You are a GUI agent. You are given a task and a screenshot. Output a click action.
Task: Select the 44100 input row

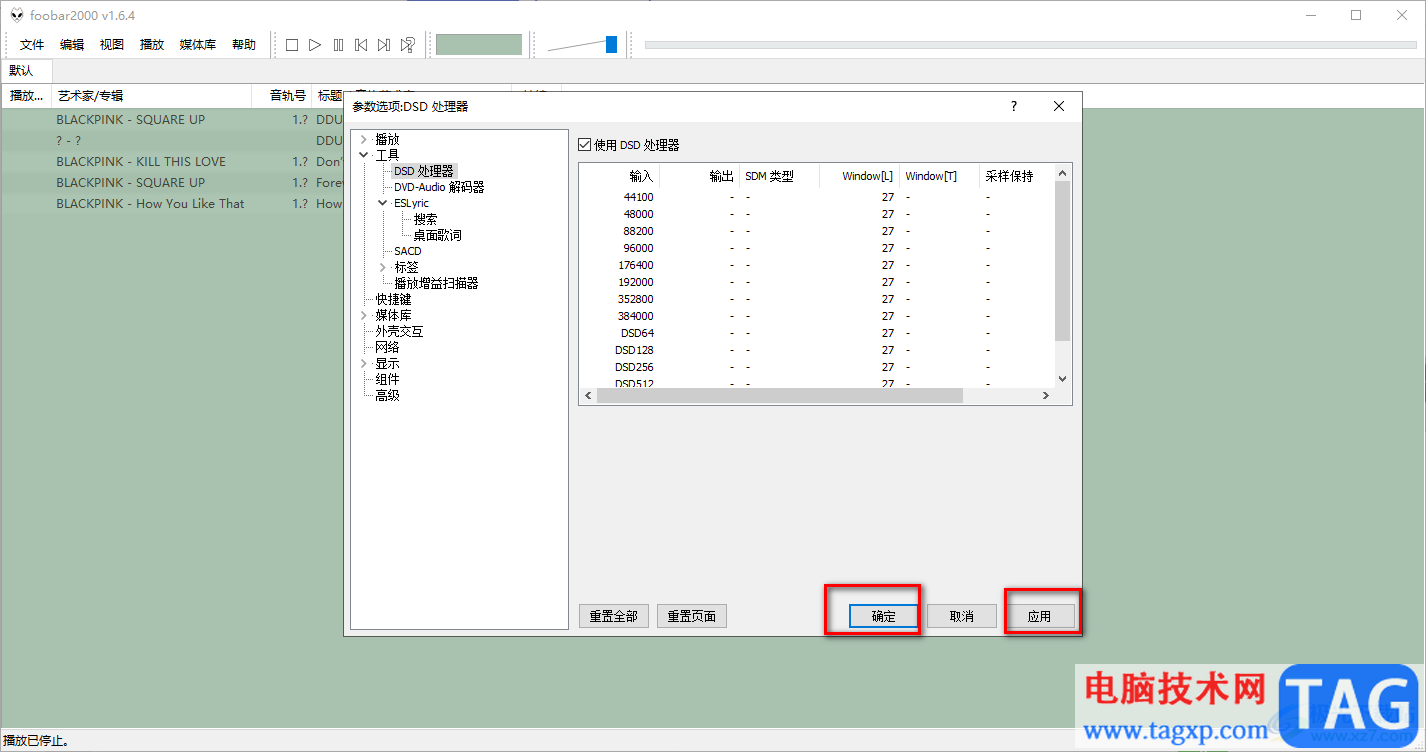(x=817, y=197)
